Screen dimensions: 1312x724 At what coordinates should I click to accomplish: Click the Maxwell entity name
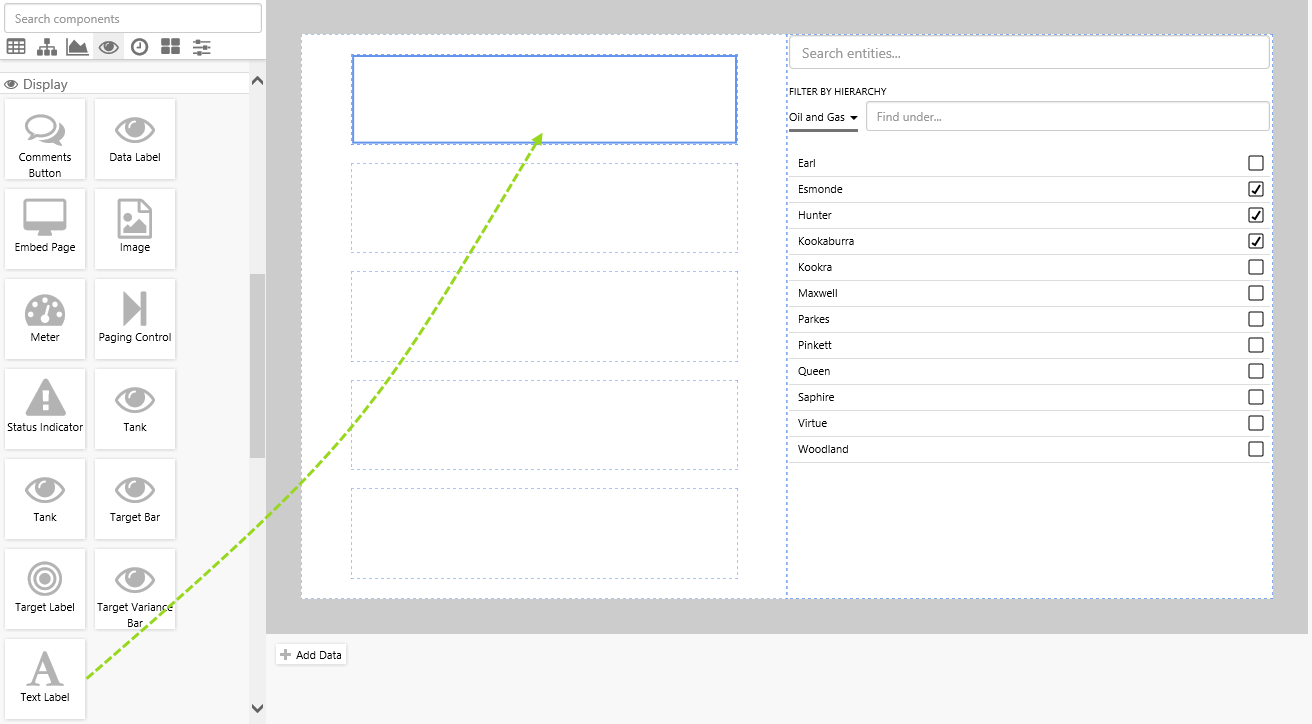click(818, 293)
